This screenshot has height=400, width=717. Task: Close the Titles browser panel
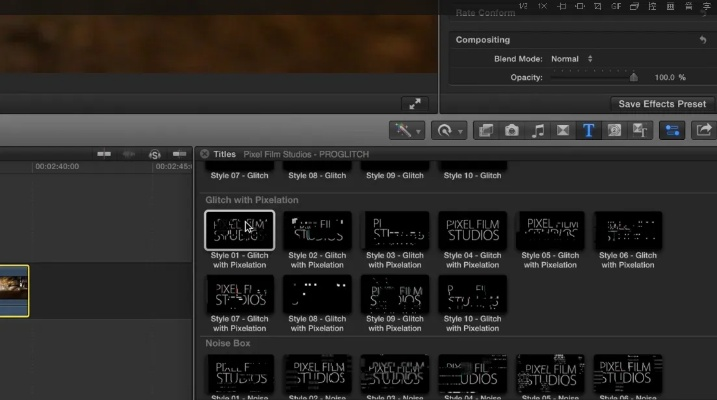point(204,154)
